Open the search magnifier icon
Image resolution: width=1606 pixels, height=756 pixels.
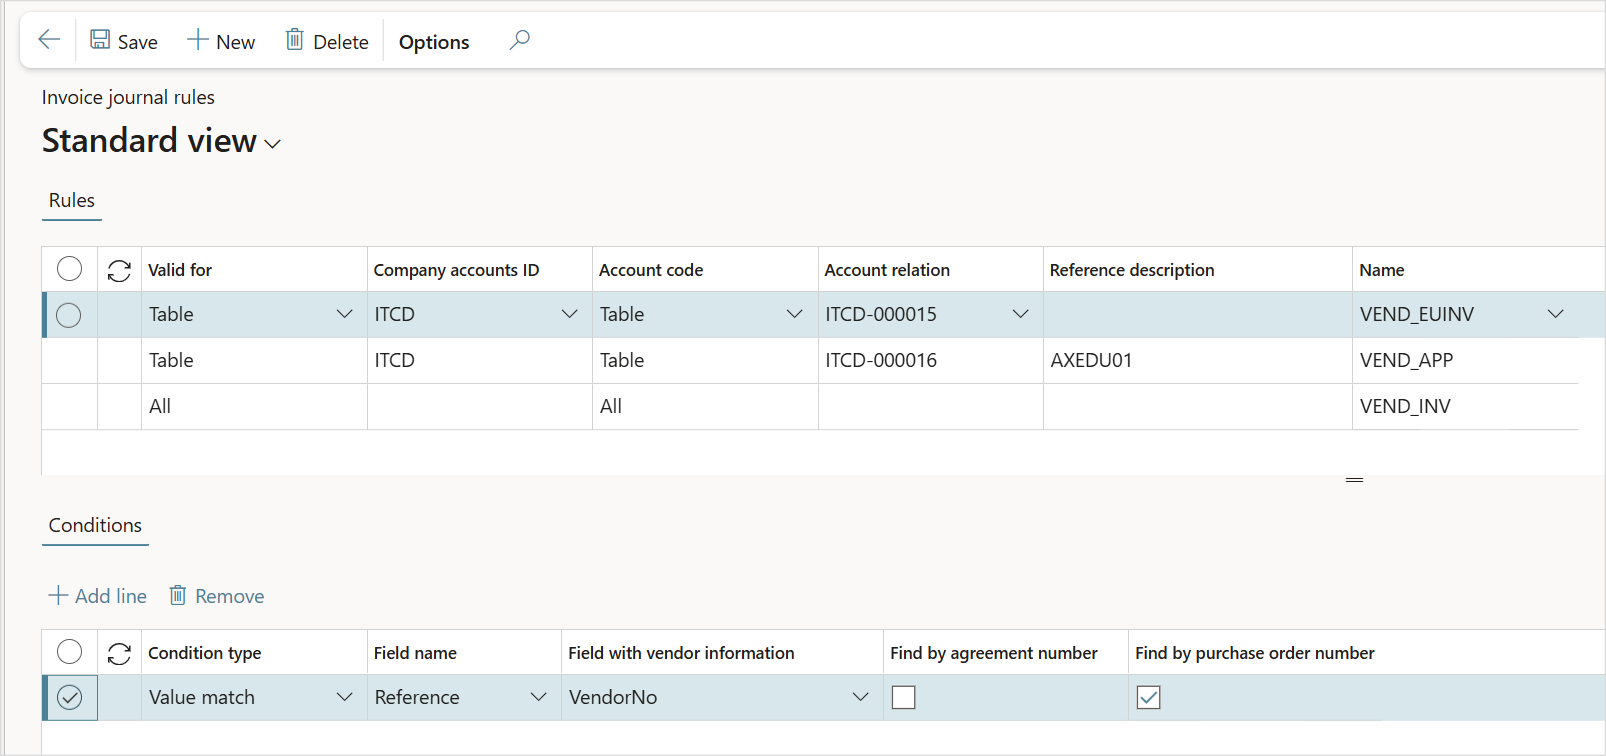pos(519,40)
